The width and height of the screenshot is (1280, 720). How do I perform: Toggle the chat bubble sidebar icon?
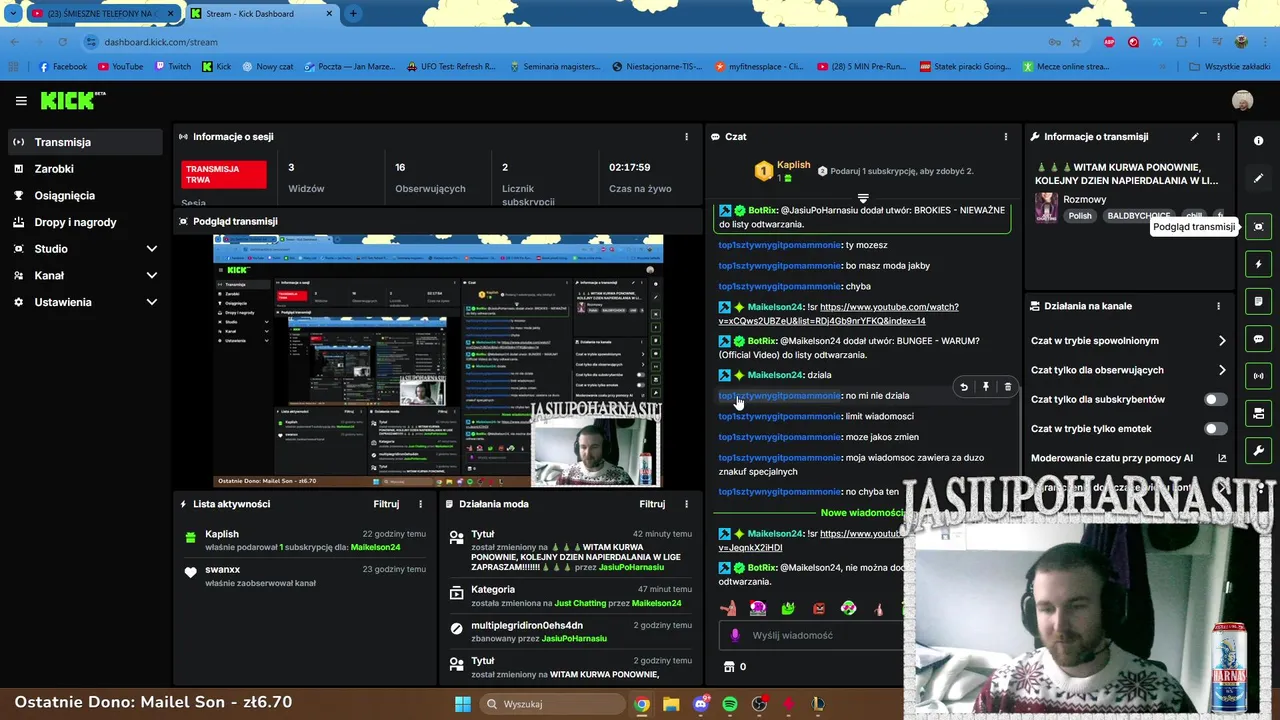(x=1259, y=339)
